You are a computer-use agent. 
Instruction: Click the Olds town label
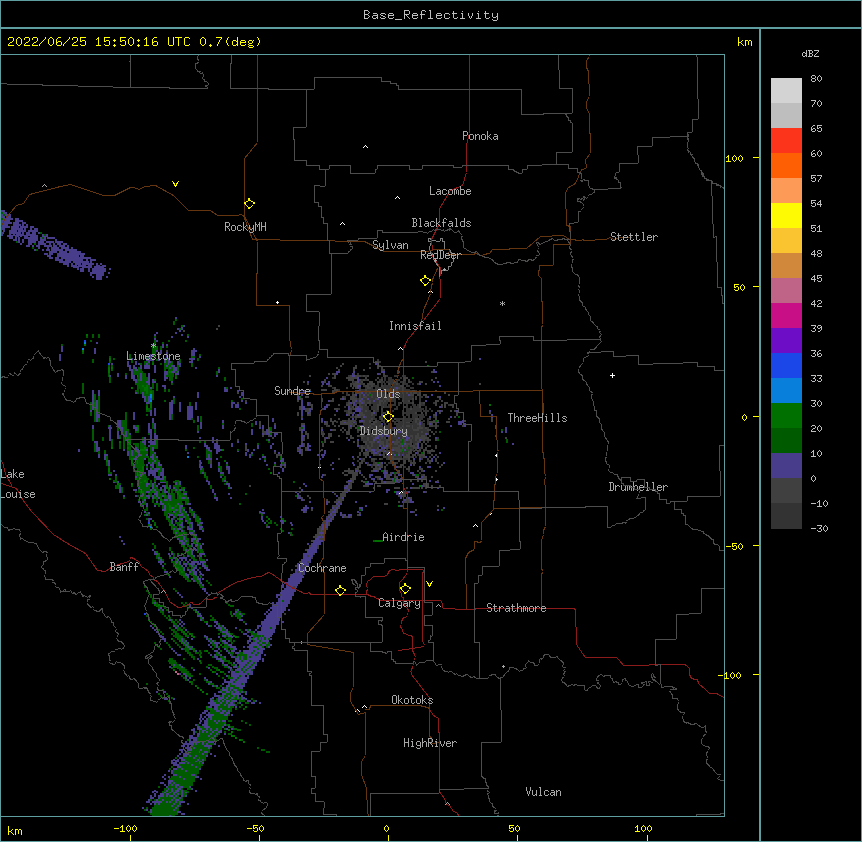[x=388, y=394]
